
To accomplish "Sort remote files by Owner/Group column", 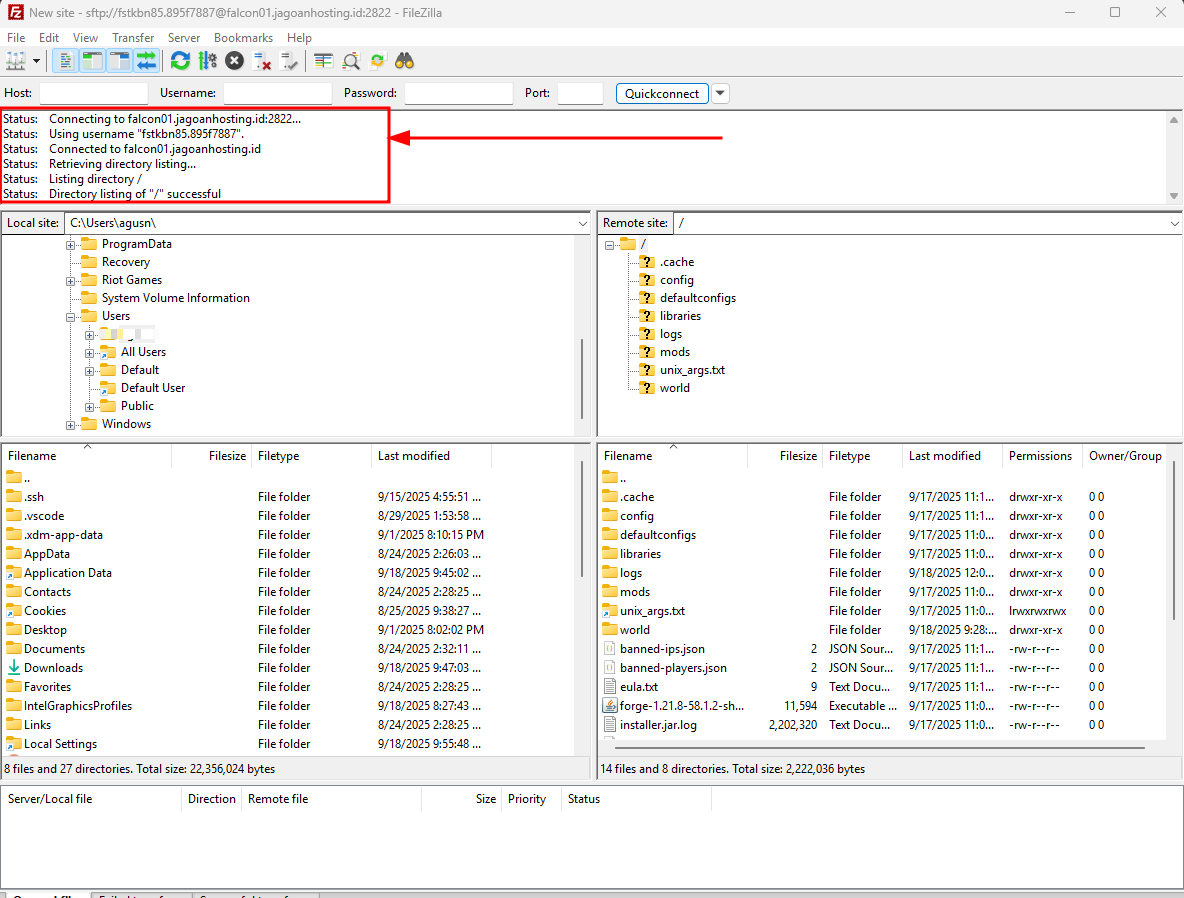I will 1125,456.
